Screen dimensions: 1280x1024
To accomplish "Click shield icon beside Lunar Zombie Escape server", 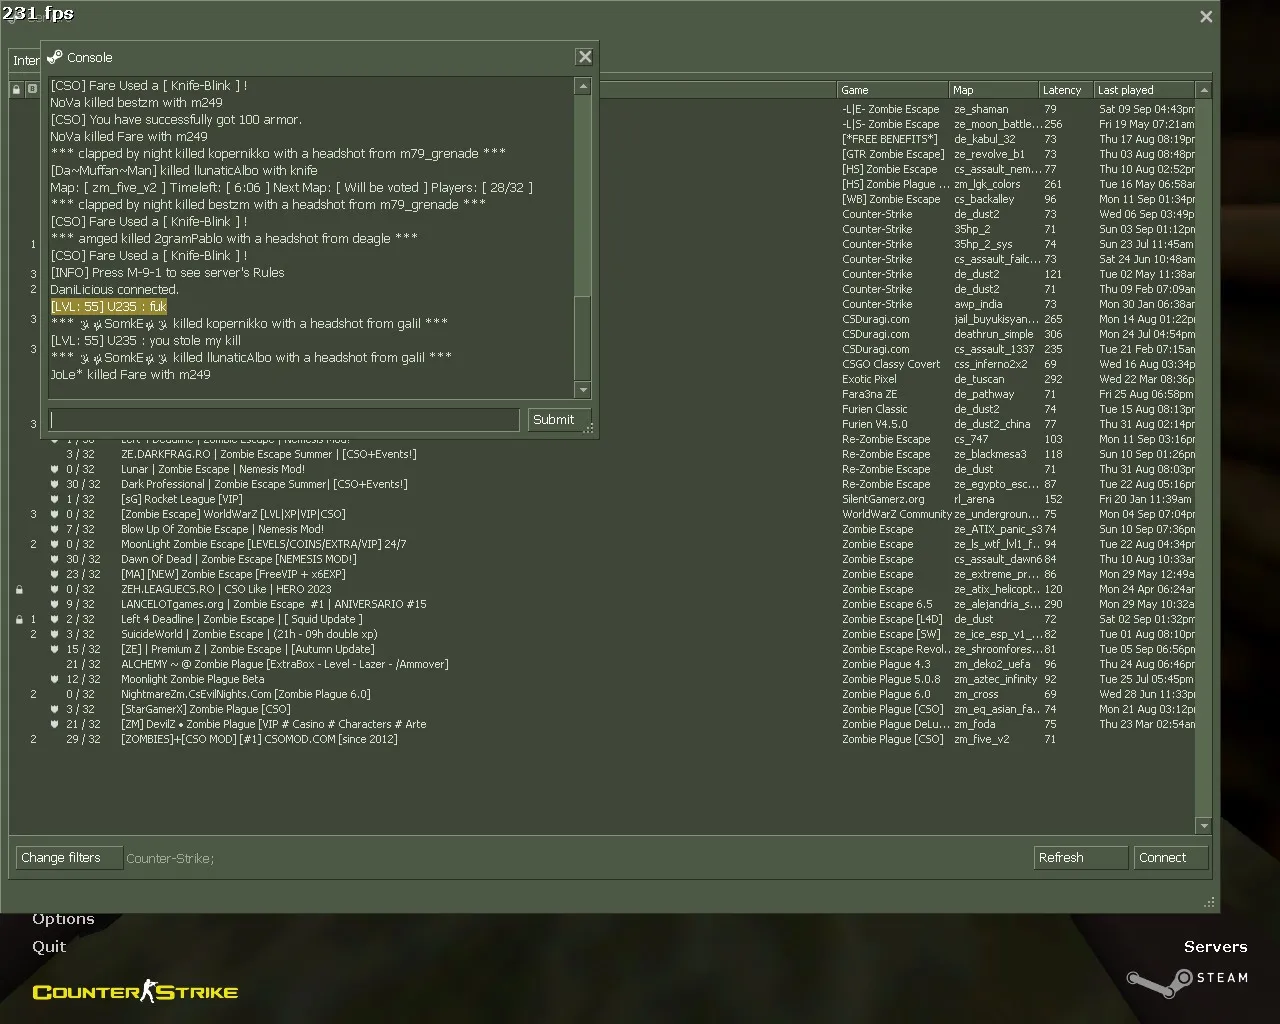I will tap(56, 470).
